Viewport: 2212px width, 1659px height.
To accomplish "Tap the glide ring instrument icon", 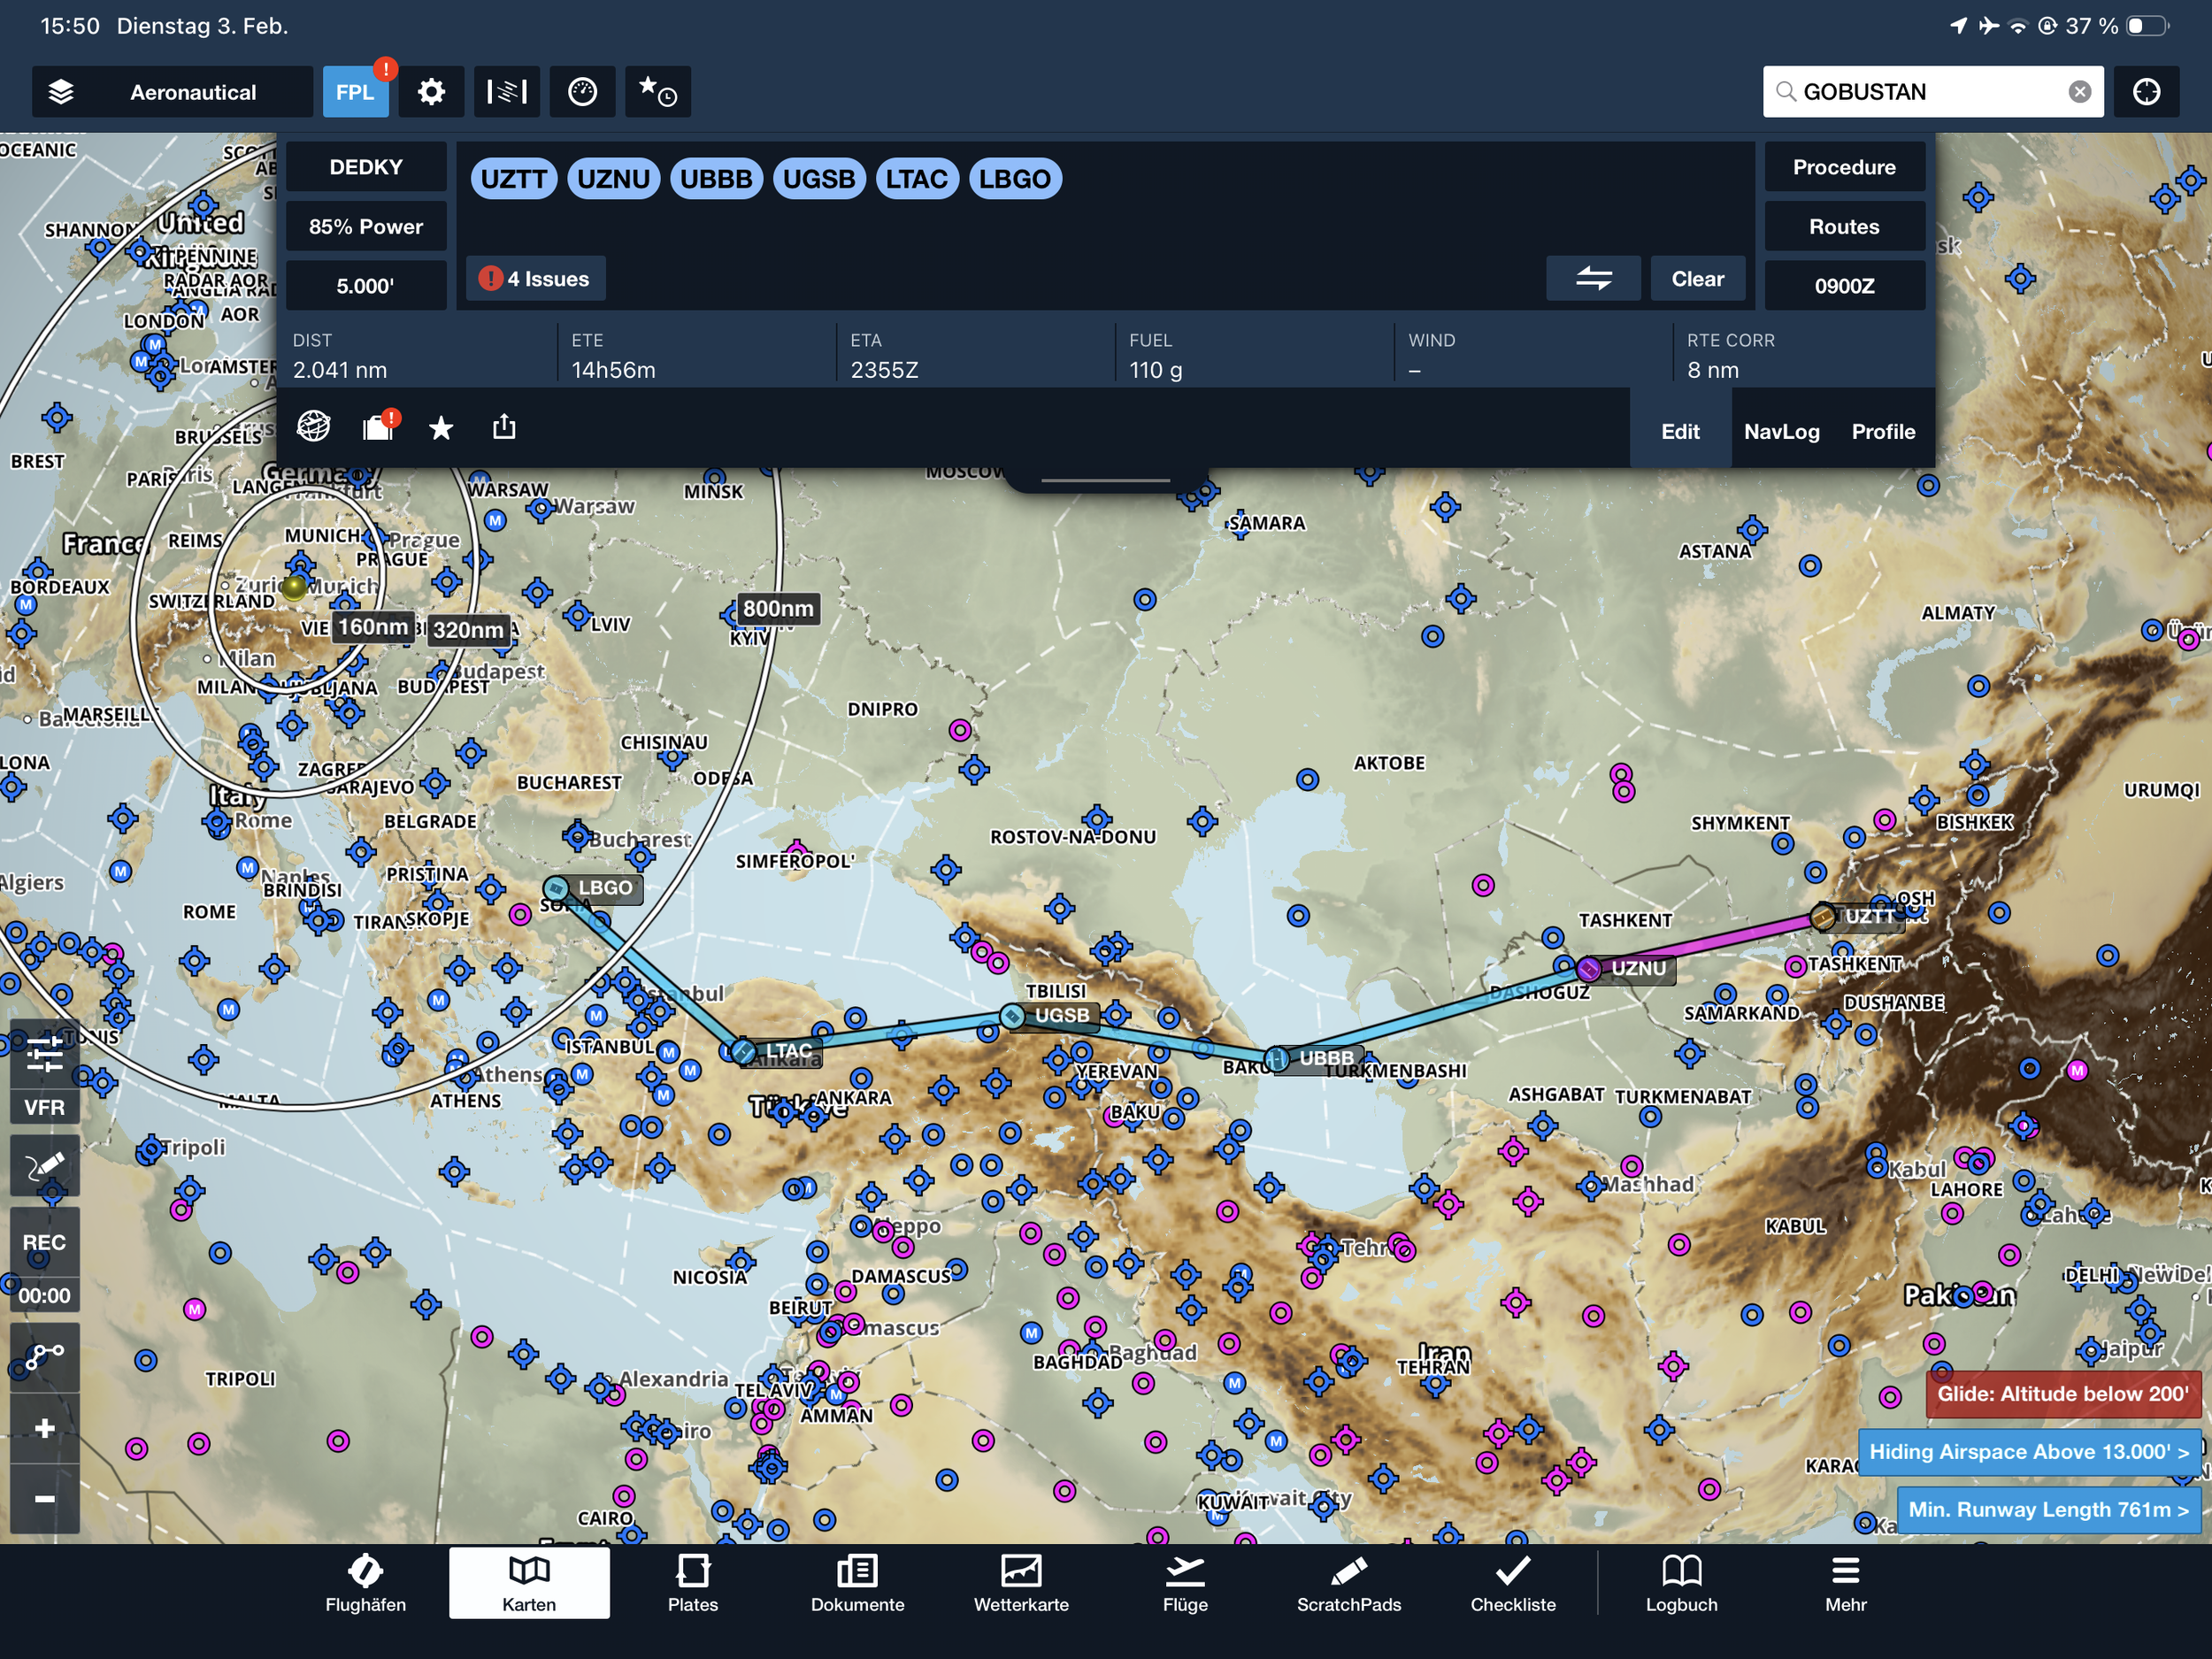I will coord(582,92).
